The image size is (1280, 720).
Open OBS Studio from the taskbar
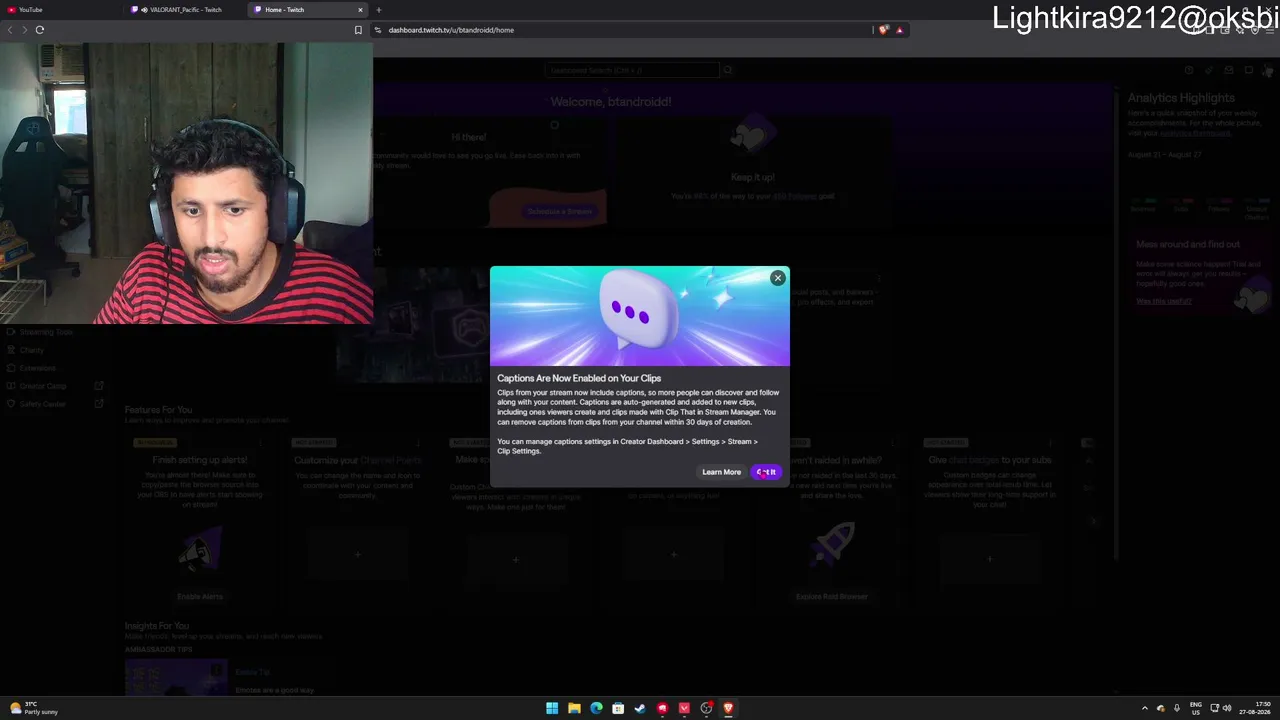[x=706, y=708]
